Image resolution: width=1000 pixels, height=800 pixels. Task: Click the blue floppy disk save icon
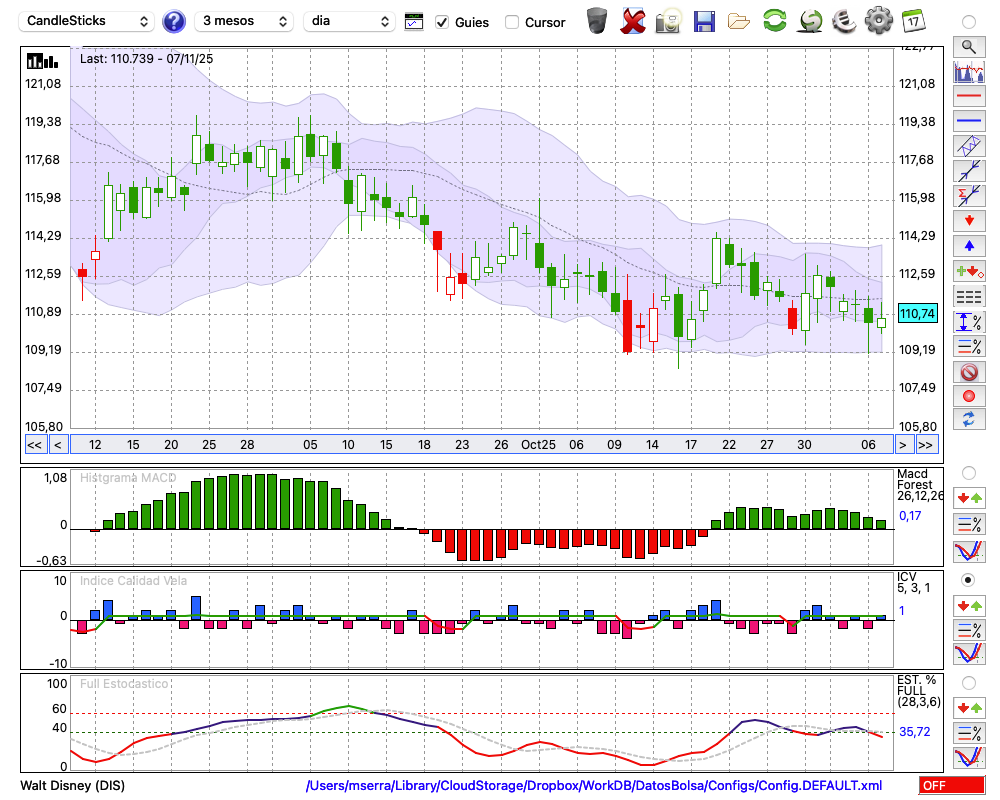(704, 21)
